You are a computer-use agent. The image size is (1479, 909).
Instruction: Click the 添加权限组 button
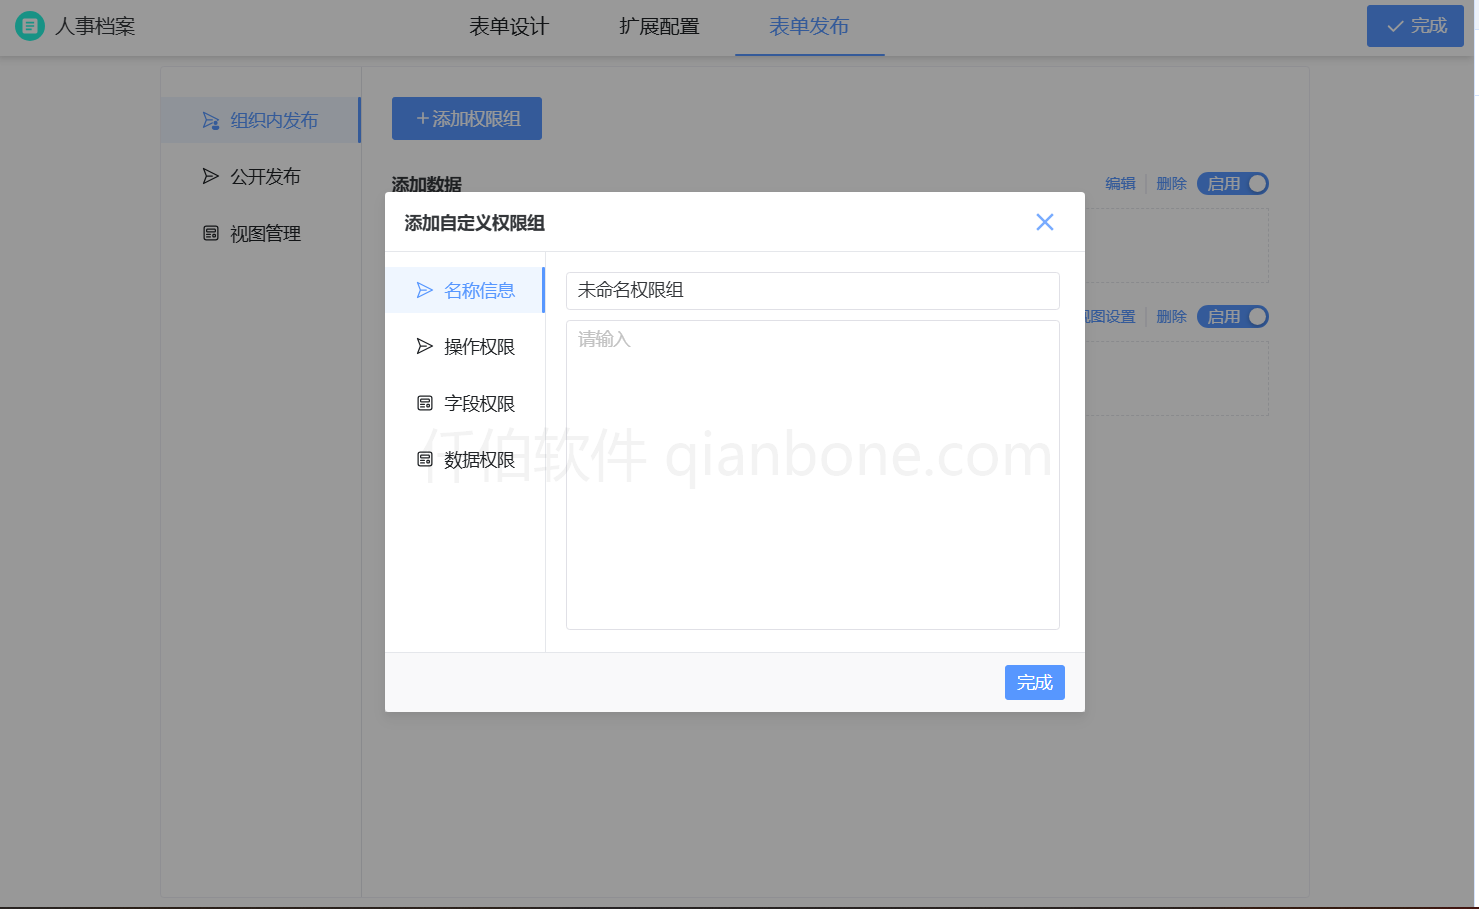(x=466, y=118)
